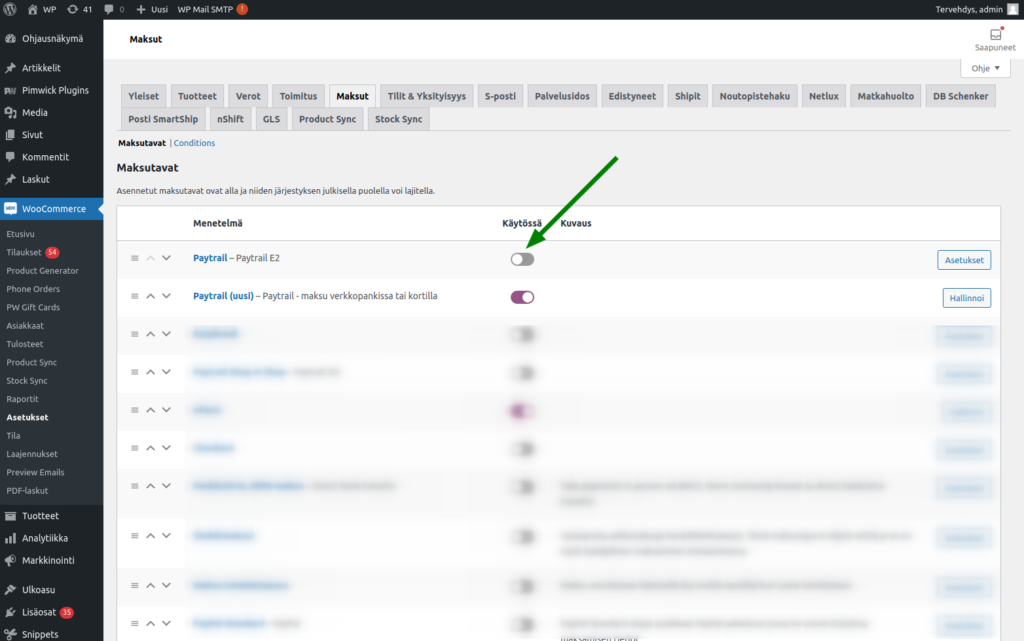The height and width of the screenshot is (641, 1024).
Task: Click the WordPress logo in admin bar
Action: click(10, 9)
